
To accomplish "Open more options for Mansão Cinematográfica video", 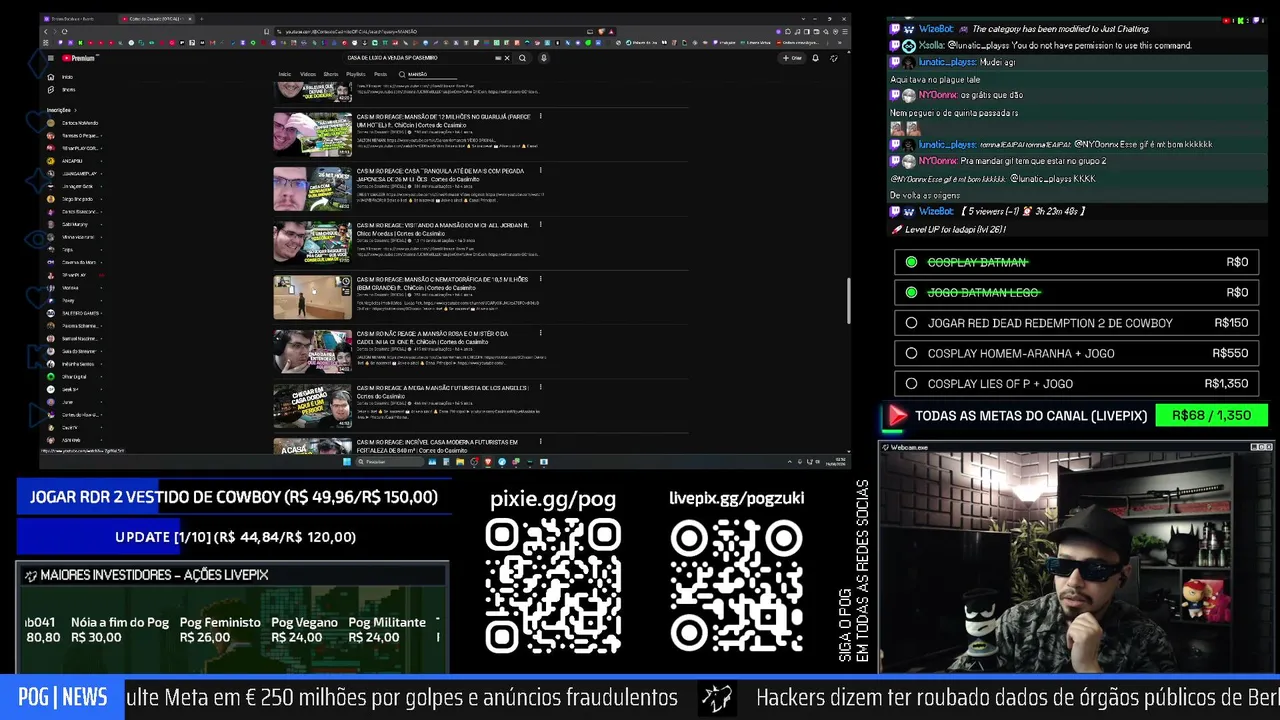I will (x=540, y=279).
